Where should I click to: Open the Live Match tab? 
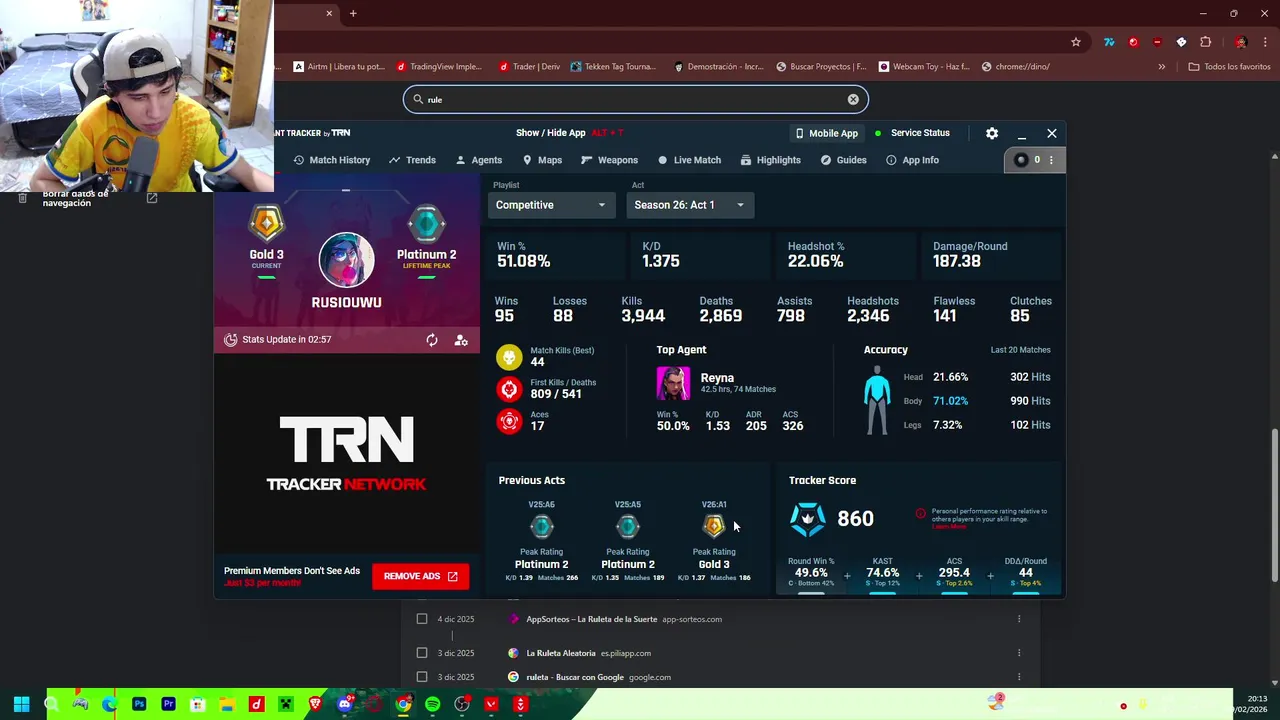(x=689, y=160)
